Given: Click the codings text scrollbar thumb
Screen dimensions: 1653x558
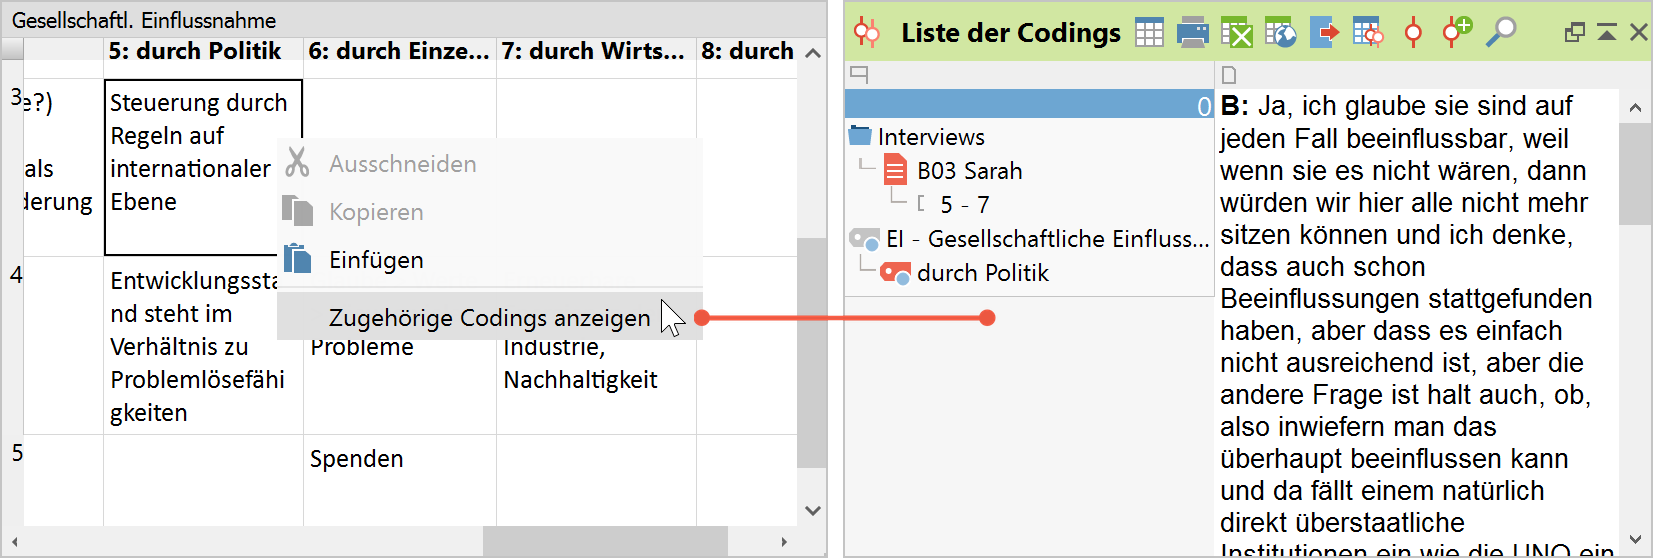Looking at the screenshot, I should pyautogui.click(x=1635, y=174).
